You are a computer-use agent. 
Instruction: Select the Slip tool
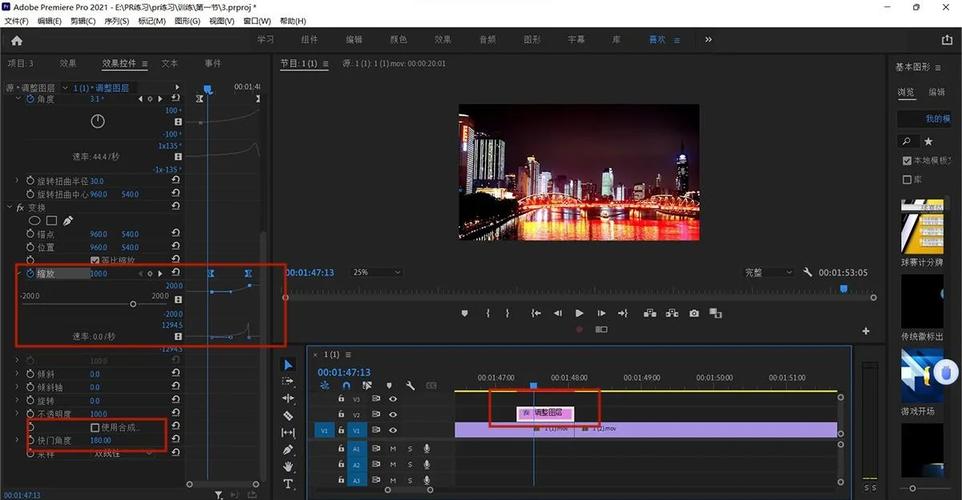288,433
